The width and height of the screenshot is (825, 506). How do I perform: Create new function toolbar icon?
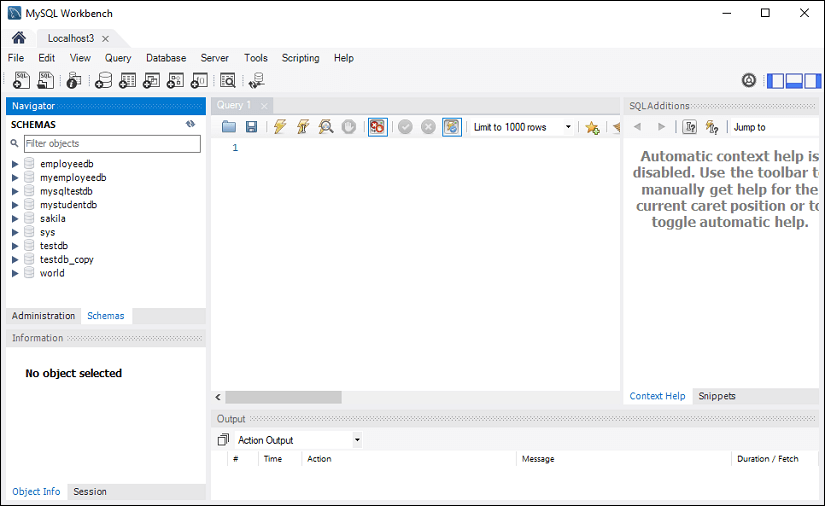(x=199, y=80)
